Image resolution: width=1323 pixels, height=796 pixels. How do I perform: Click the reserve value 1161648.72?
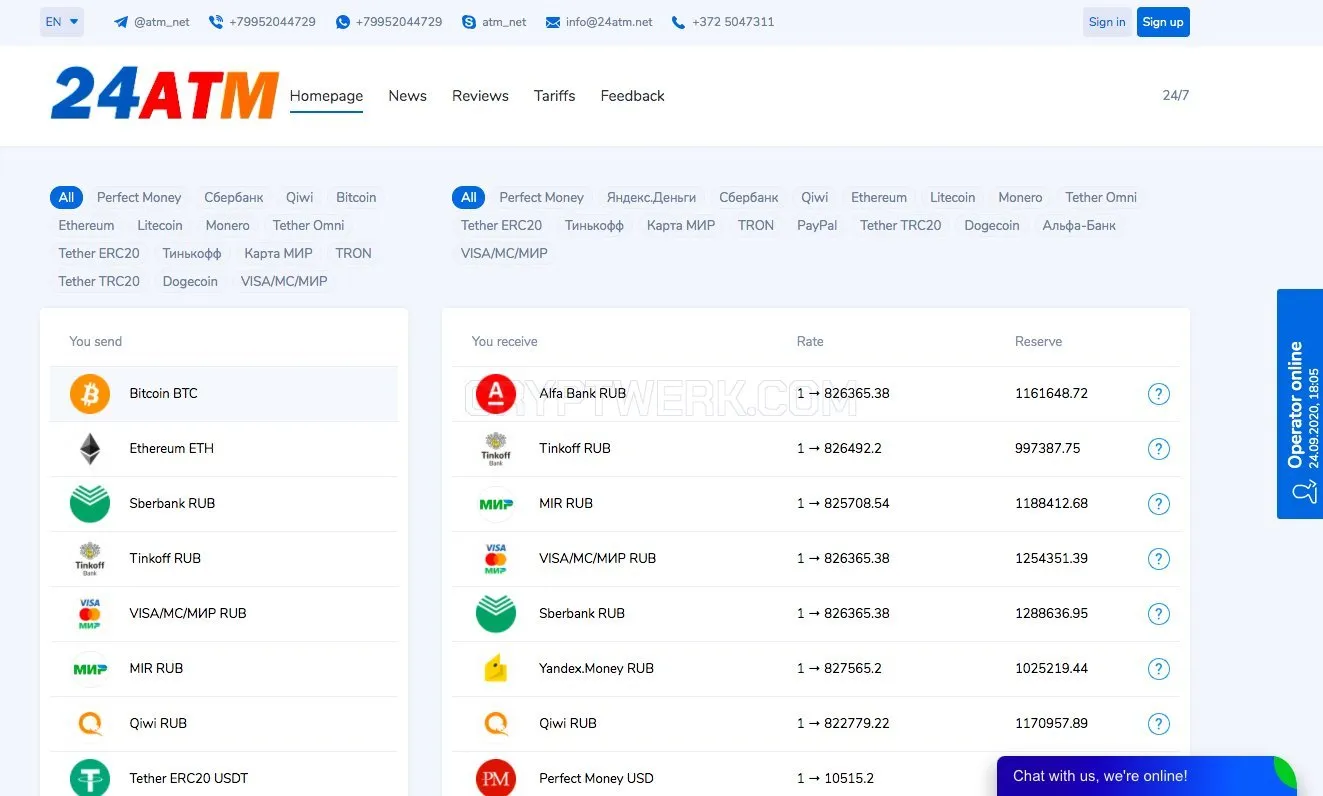point(1051,394)
